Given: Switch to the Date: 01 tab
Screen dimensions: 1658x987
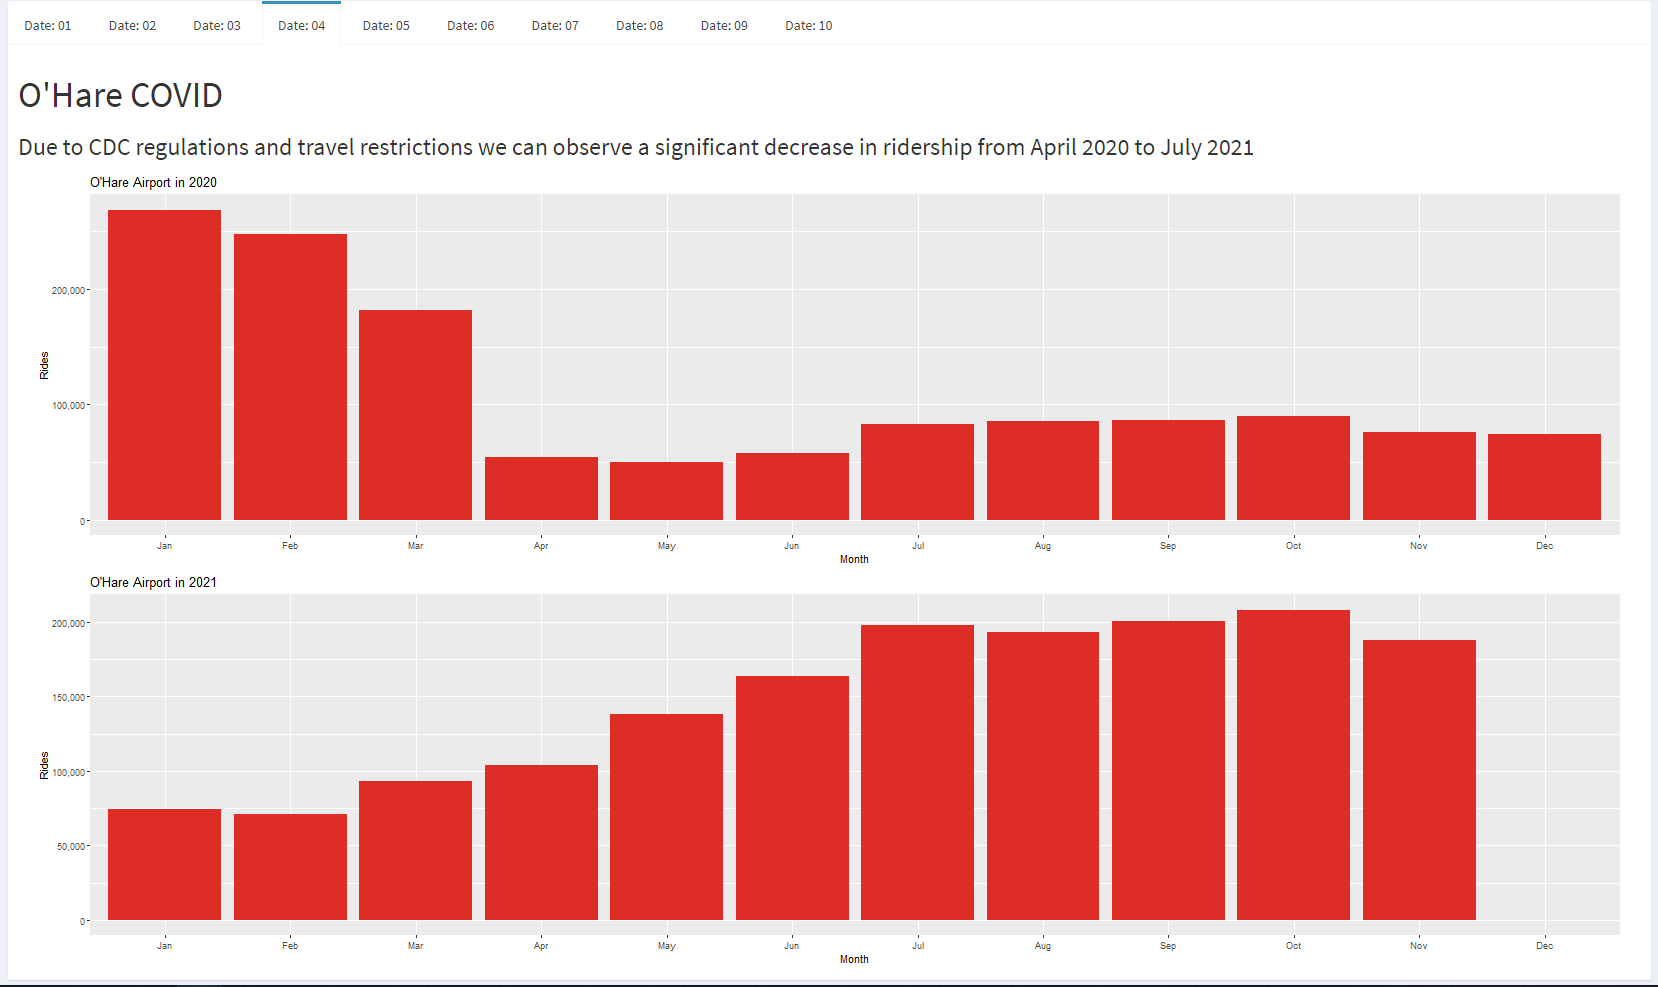Looking at the screenshot, I should point(48,25).
